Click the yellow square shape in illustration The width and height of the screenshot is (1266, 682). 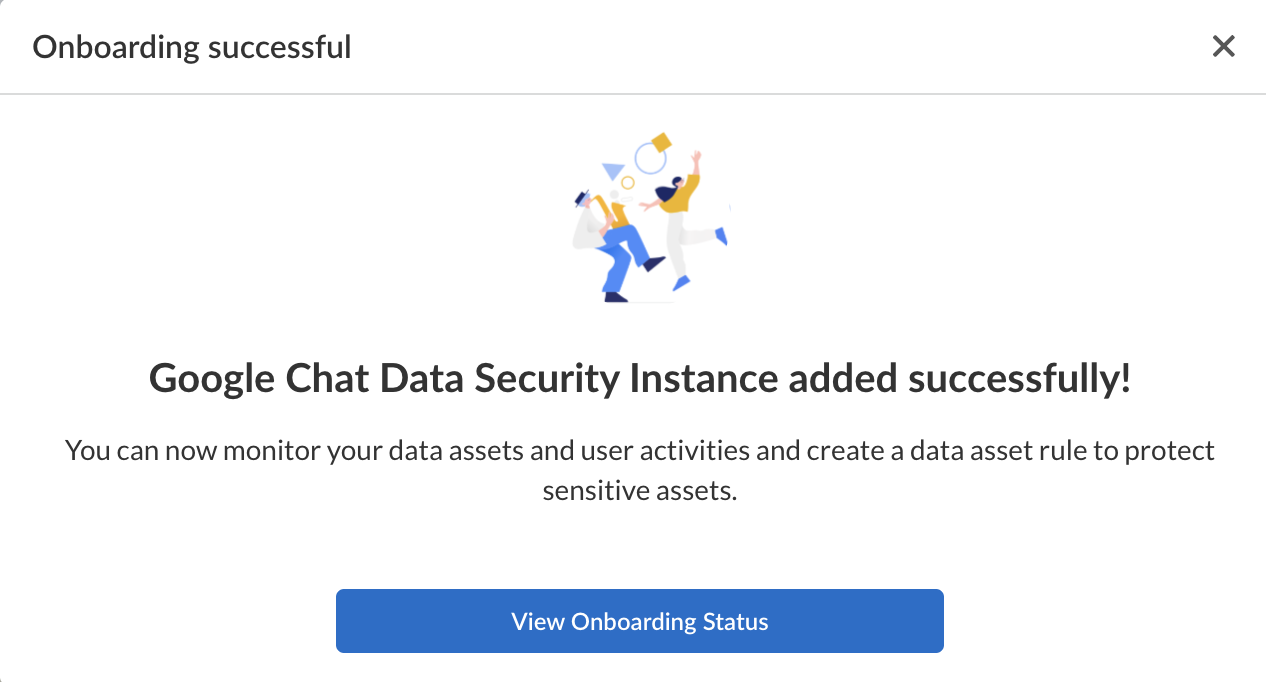pos(661,142)
